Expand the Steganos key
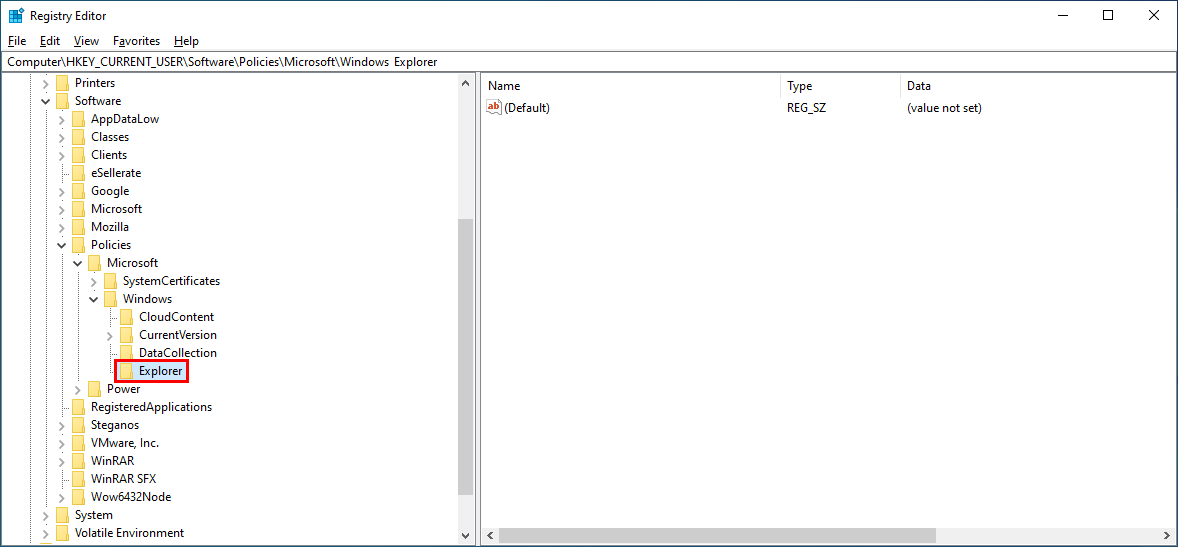1178x547 pixels. (62, 425)
